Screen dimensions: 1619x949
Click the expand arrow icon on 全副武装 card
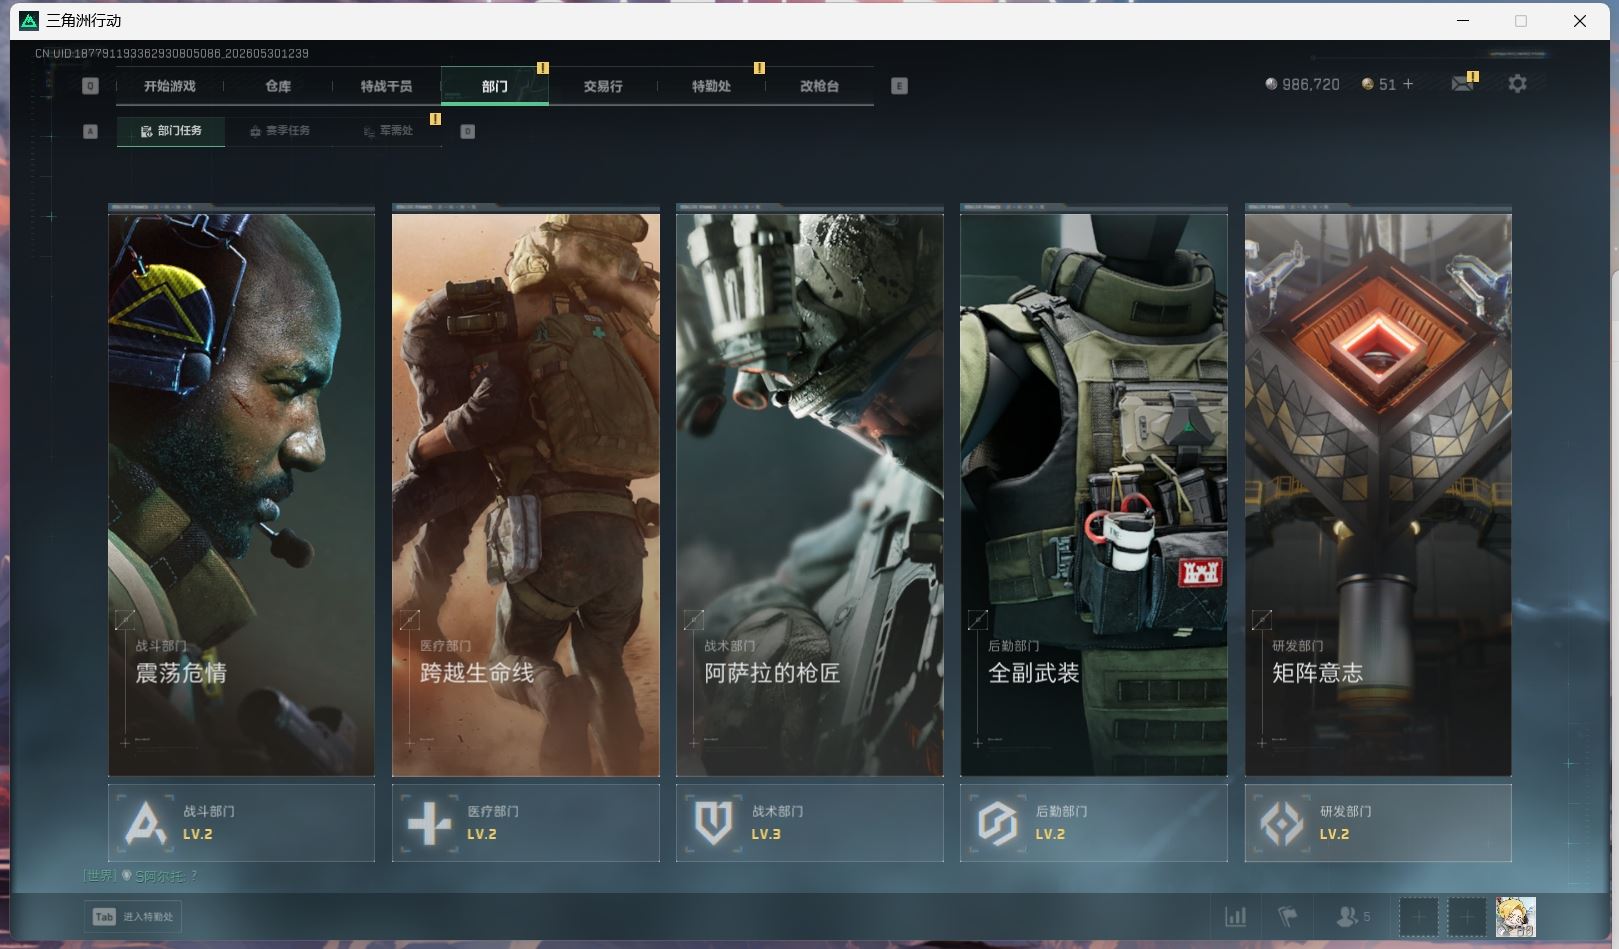pyautogui.click(x=978, y=620)
